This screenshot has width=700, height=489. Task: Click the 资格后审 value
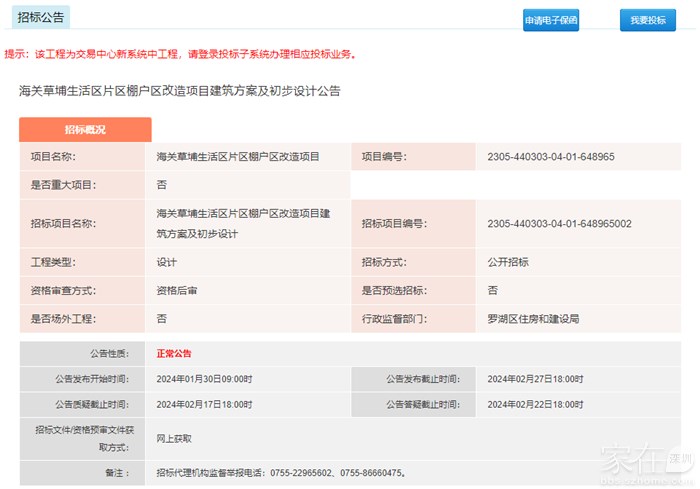[177, 290]
